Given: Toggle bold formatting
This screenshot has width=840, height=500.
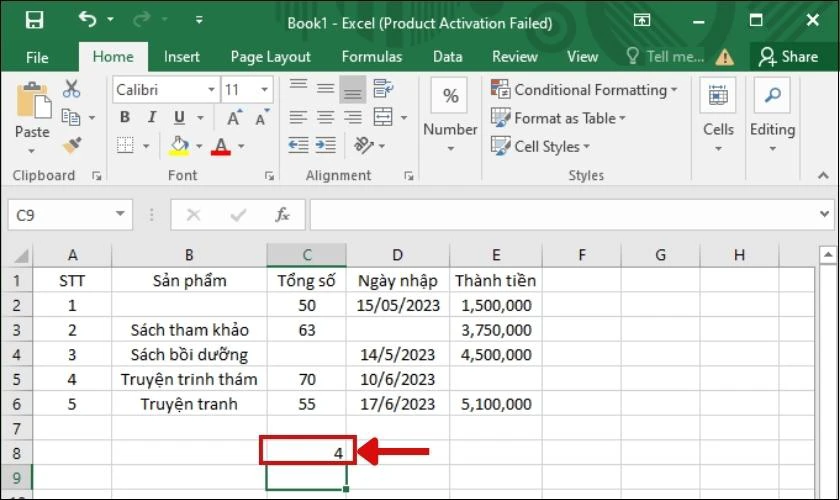Looking at the screenshot, I should (x=125, y=117).
